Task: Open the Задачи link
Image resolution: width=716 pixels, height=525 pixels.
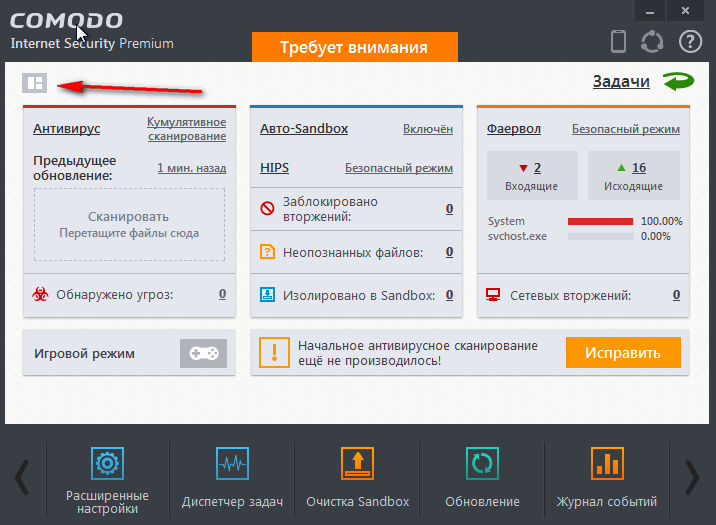Action: click(621, 82)
